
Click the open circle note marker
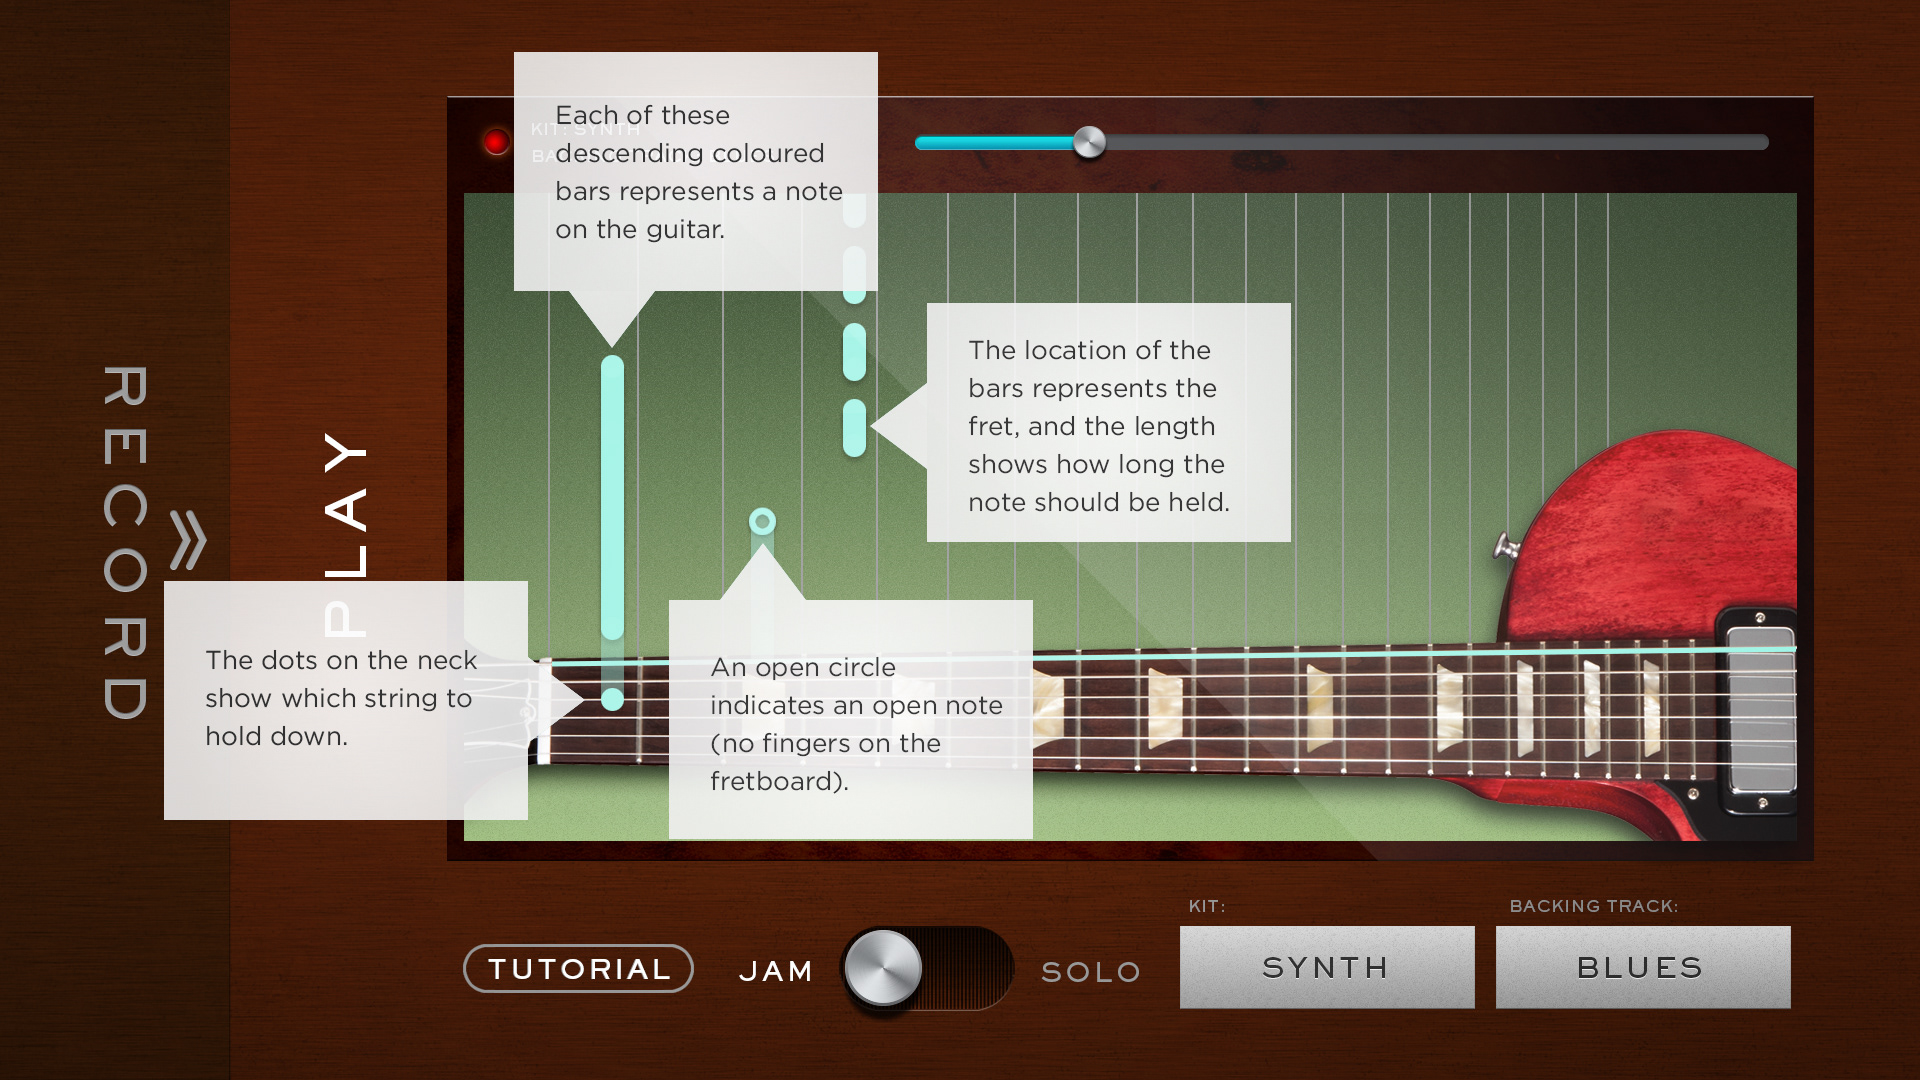(x=762, y=521)
